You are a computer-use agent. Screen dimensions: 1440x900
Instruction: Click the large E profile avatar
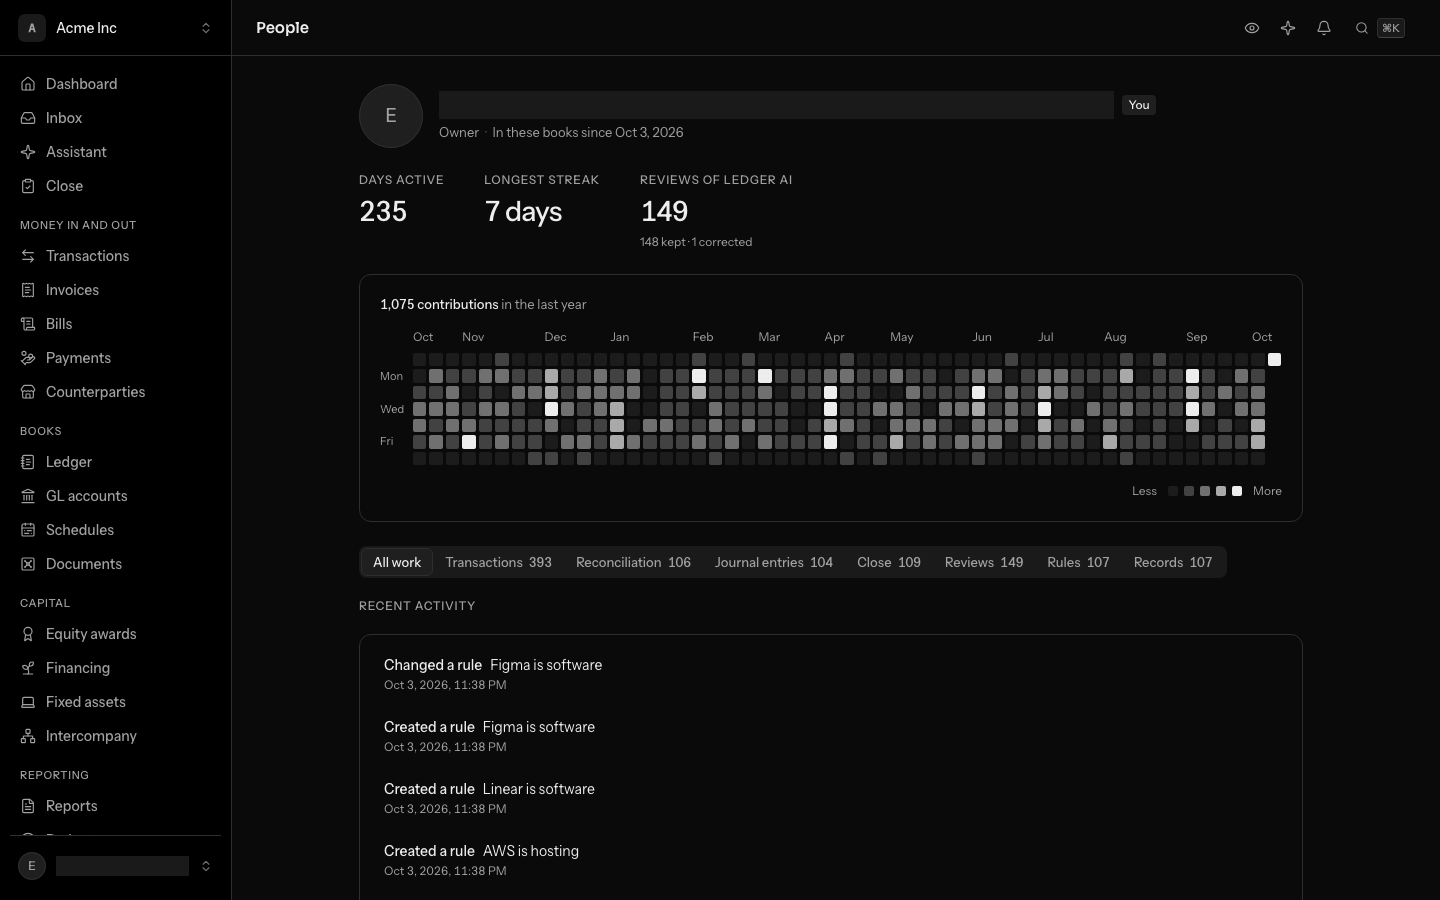click(391, 116)
